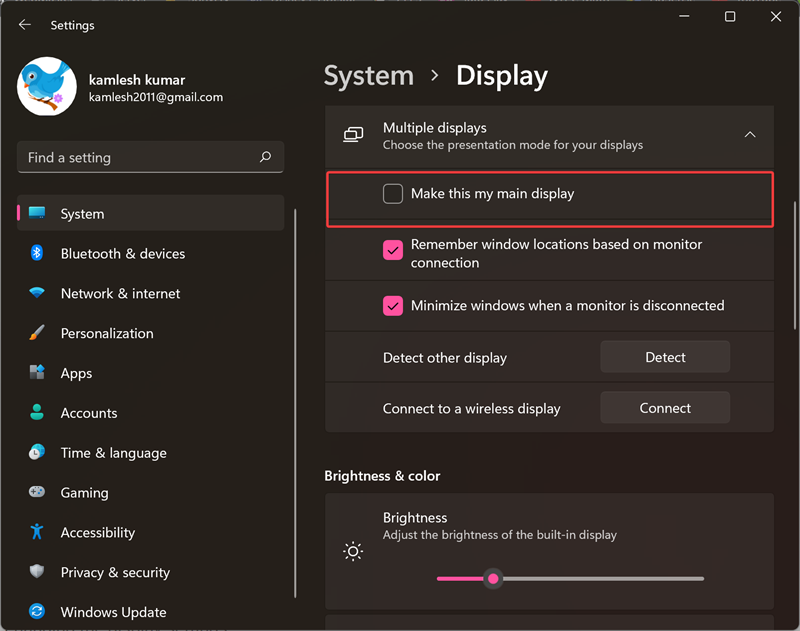Click the Brightness slider handle
This screenshot has width=800, height=631.
(492, 578)
